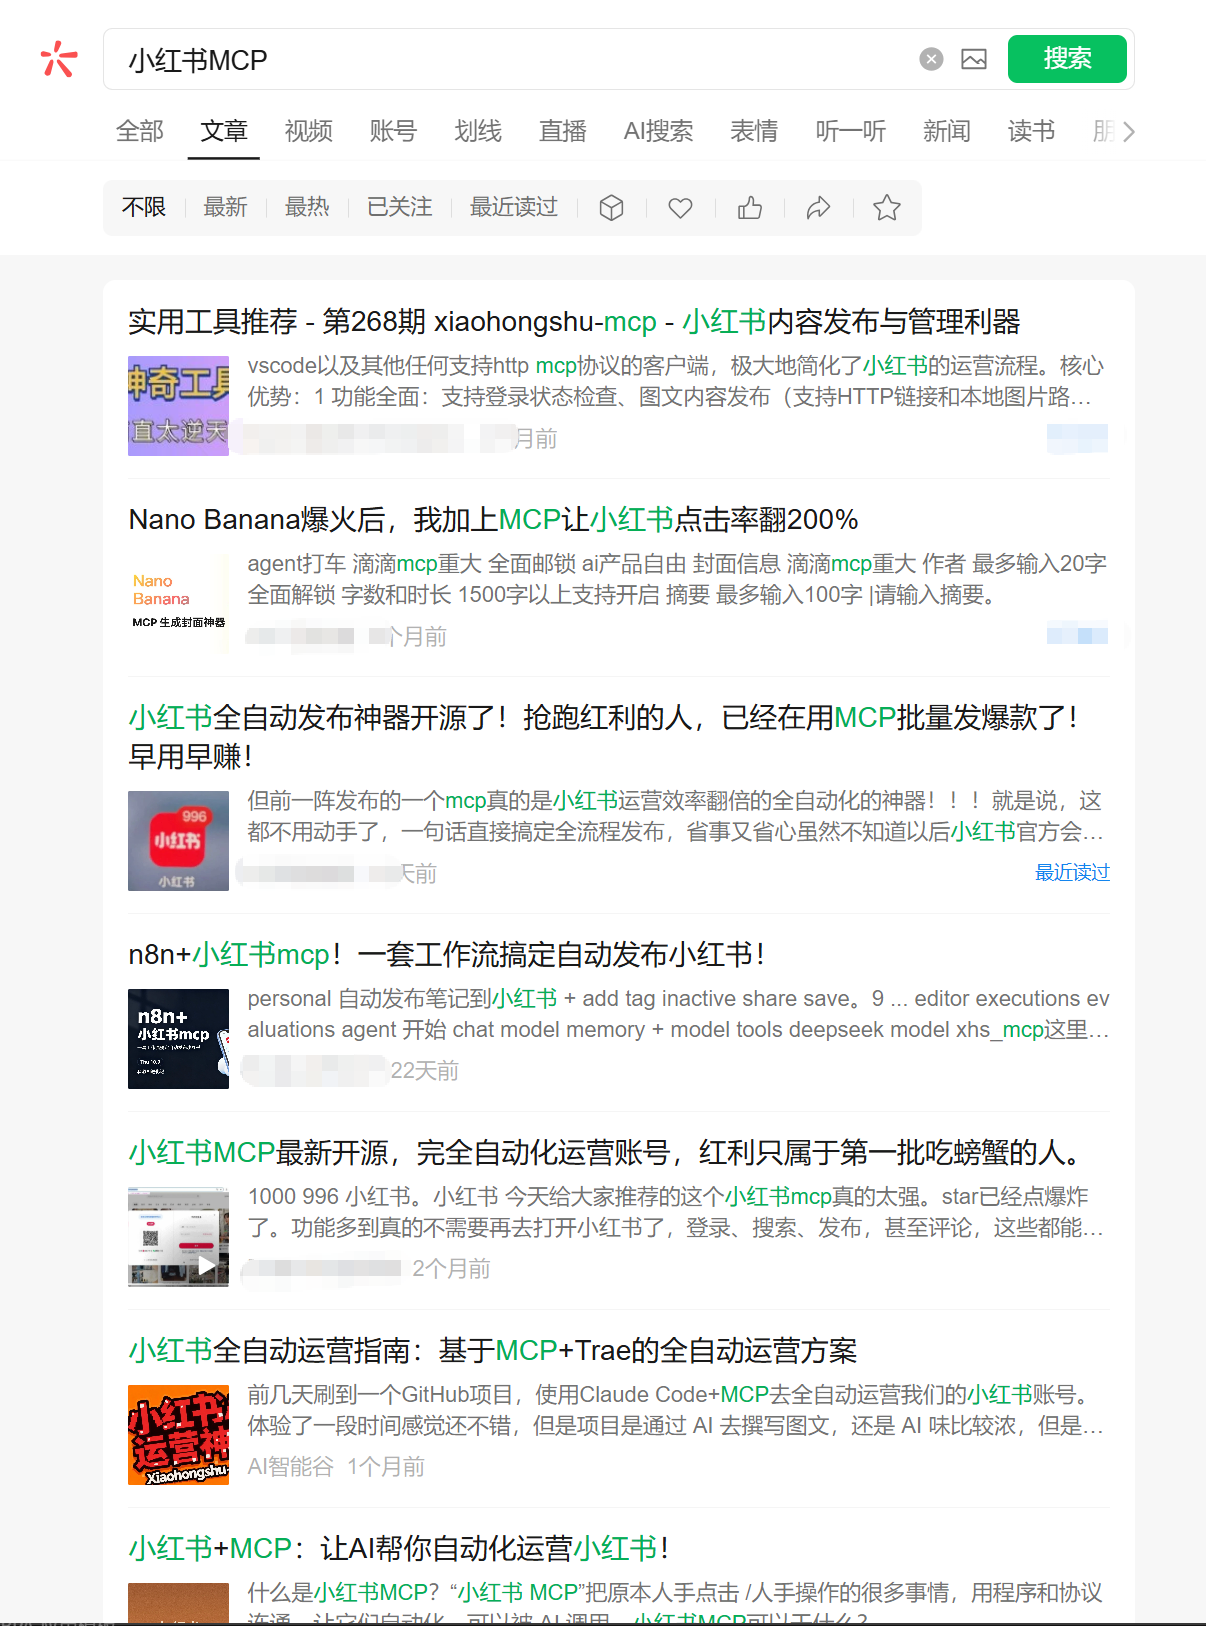1206x1626 pixels.
Task: Click the 小红书运营神 thumbnail
Action: click(x=178, y=1435)
